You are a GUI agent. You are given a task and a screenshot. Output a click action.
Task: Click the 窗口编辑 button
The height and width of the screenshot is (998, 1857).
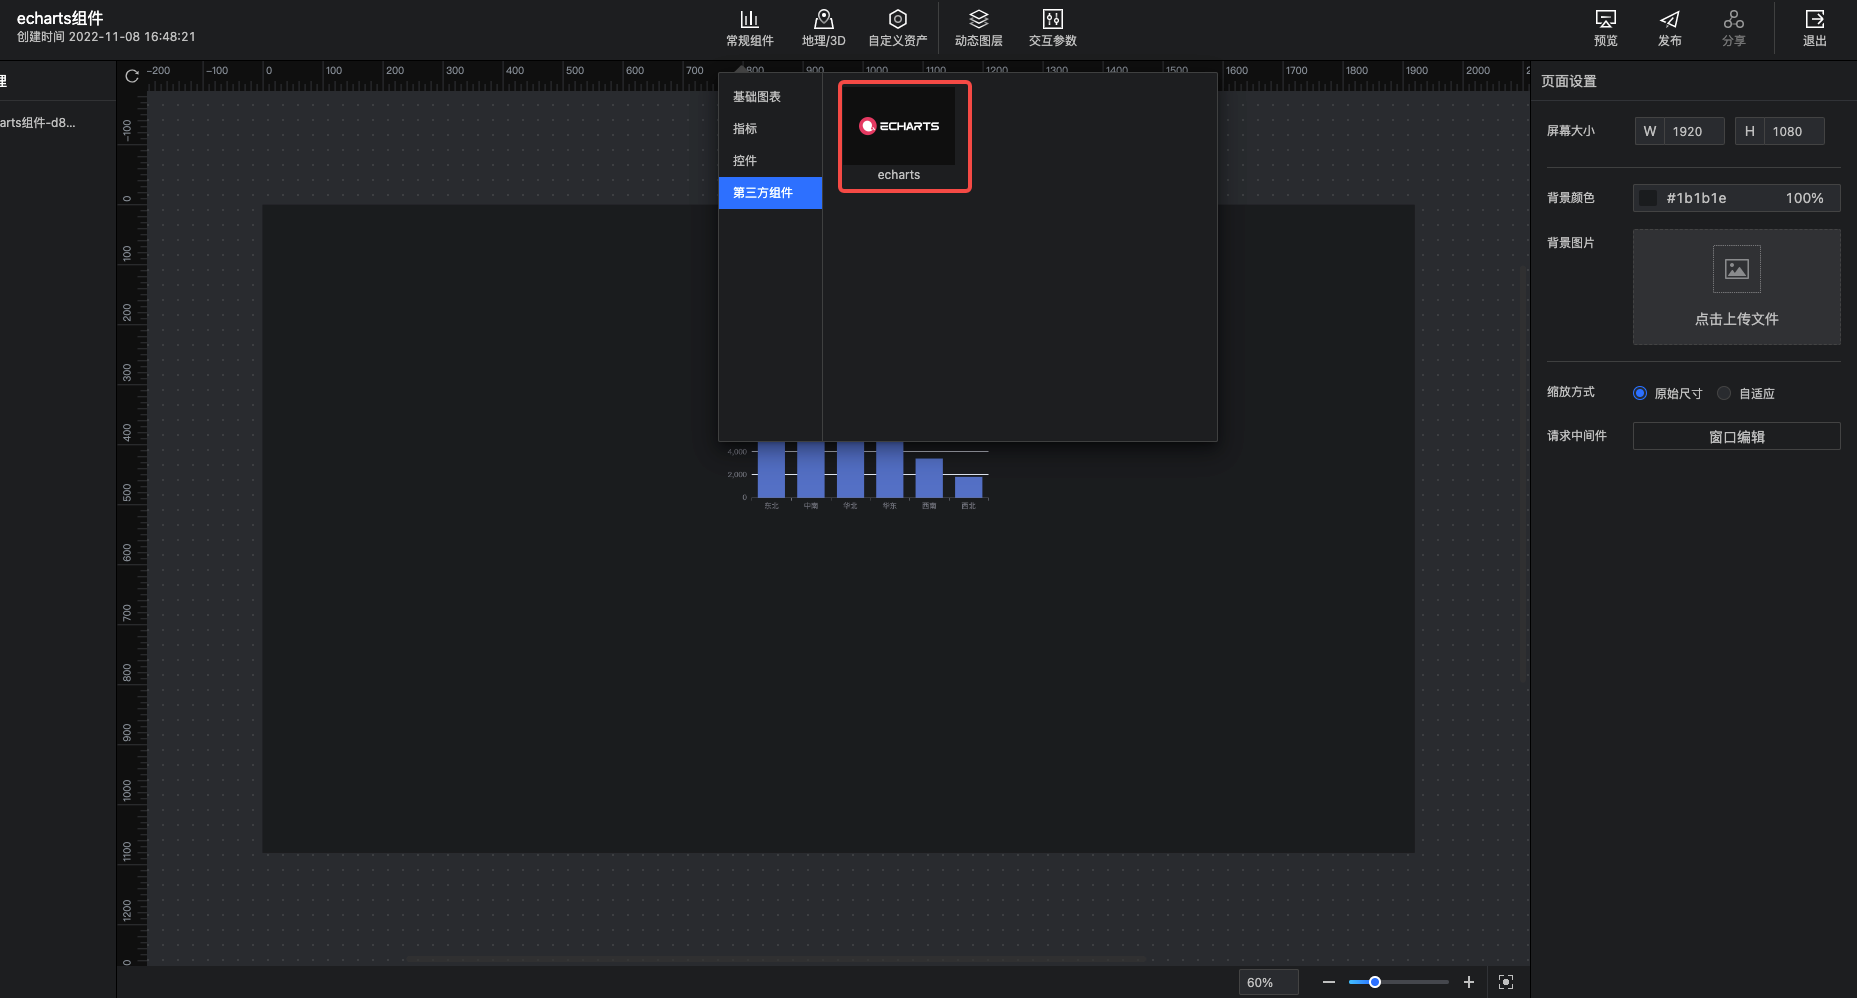click(1736, 437)
